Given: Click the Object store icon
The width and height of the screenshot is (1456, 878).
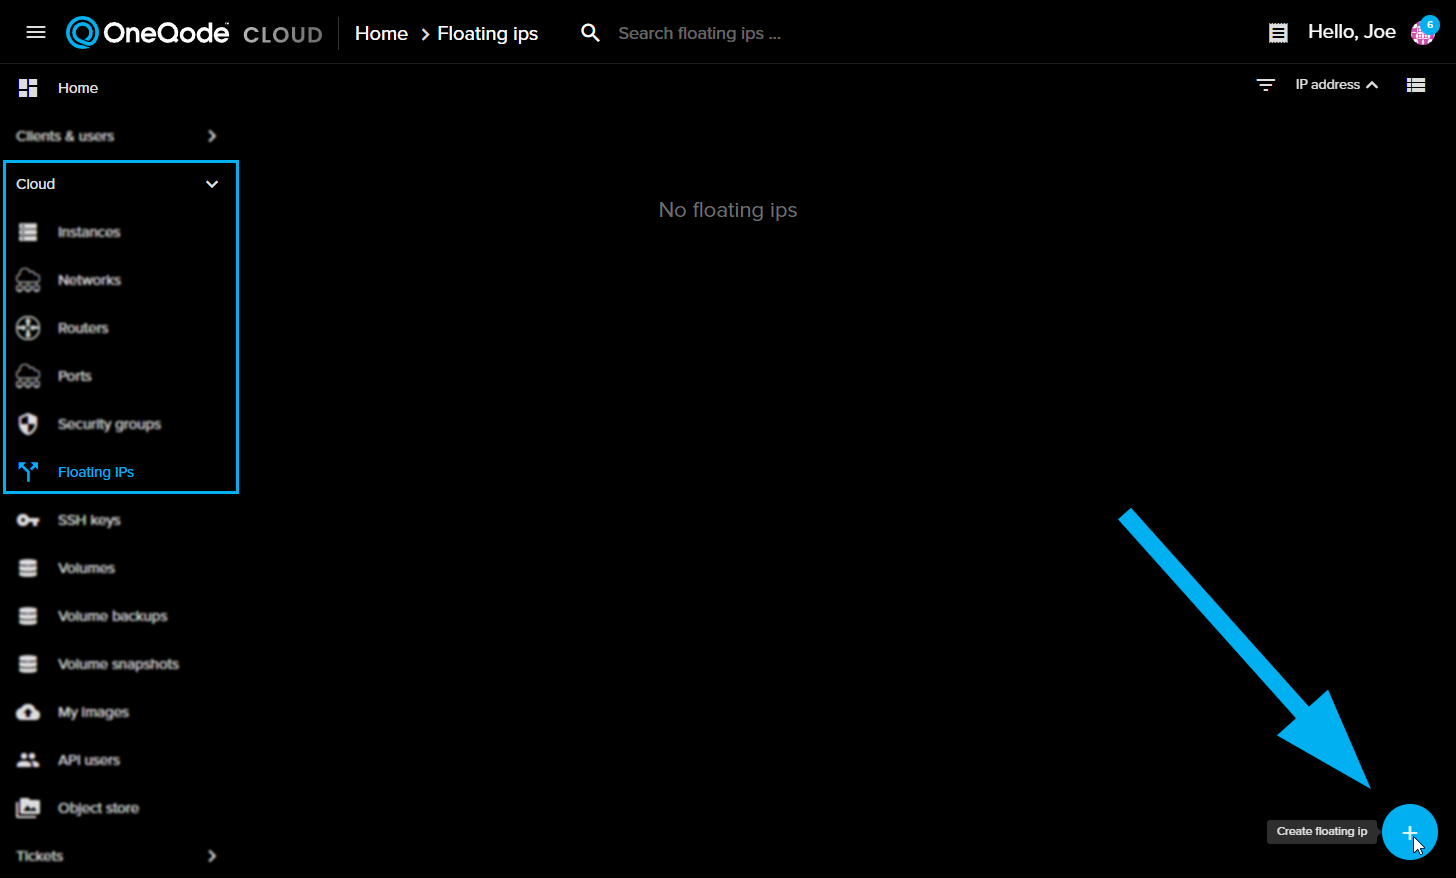Looking at the screenshot, I should (x=27, y=807).
